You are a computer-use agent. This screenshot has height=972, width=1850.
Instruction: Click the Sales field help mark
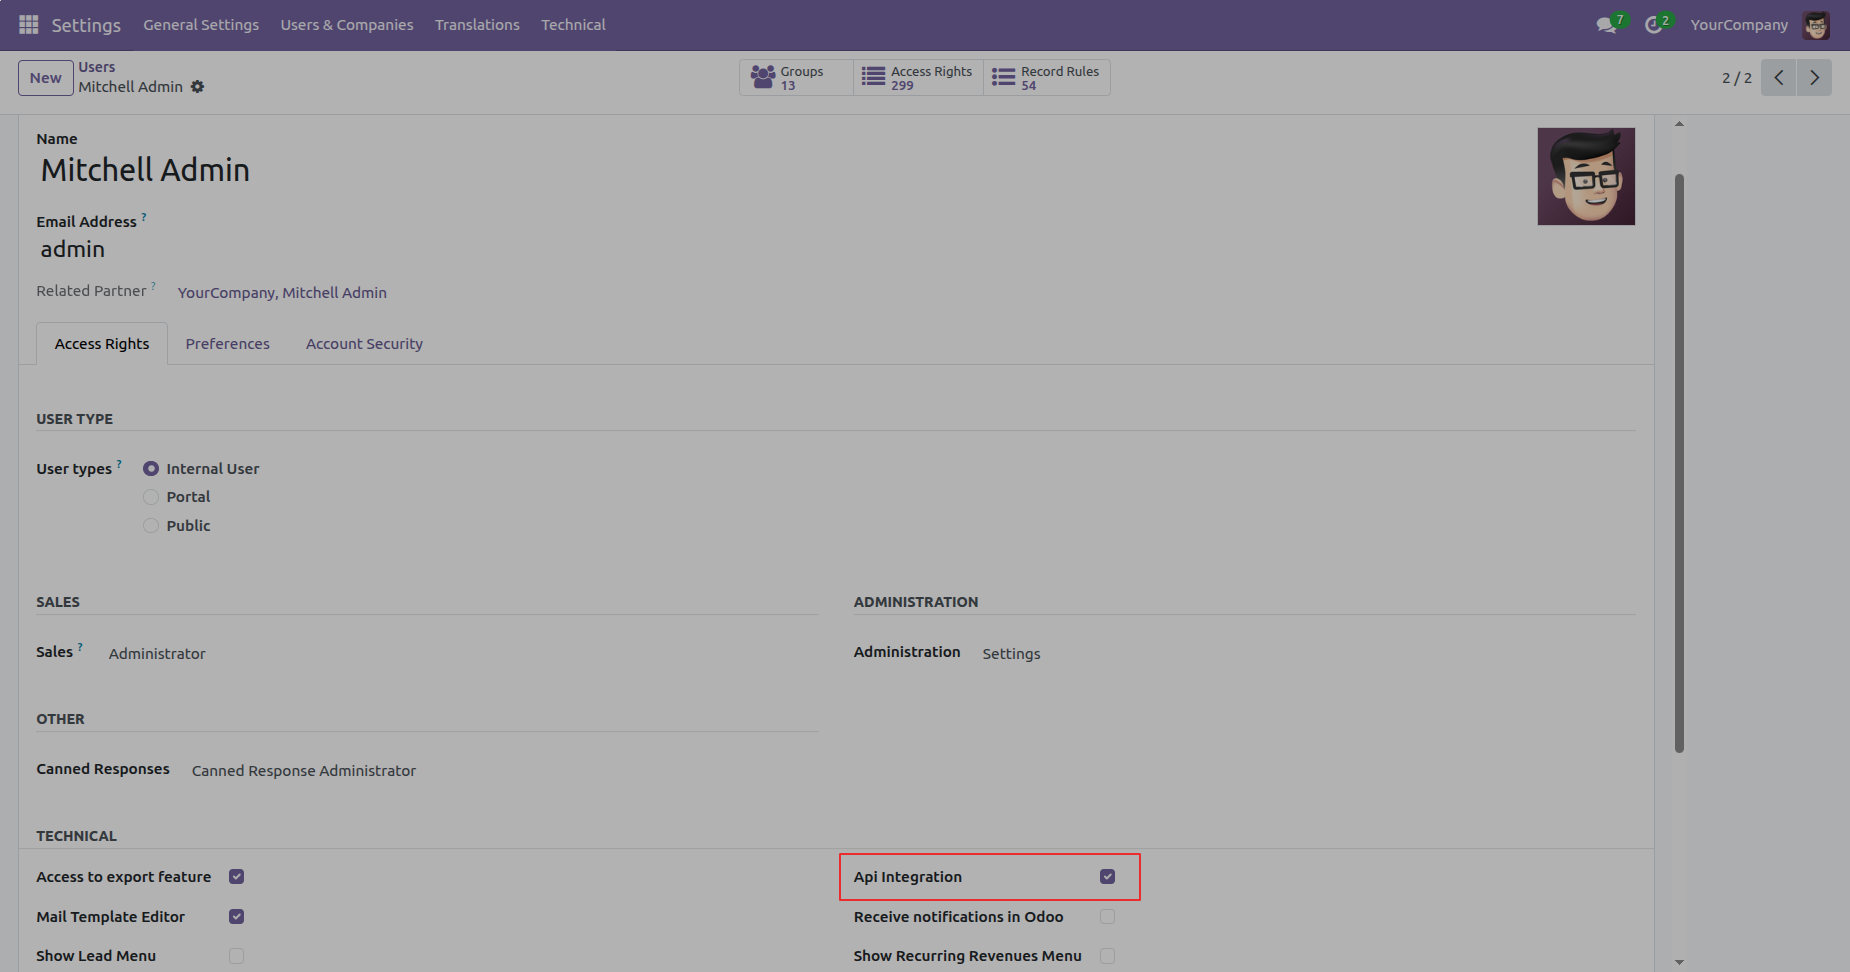pyautogui.click(x=80, y=646)
